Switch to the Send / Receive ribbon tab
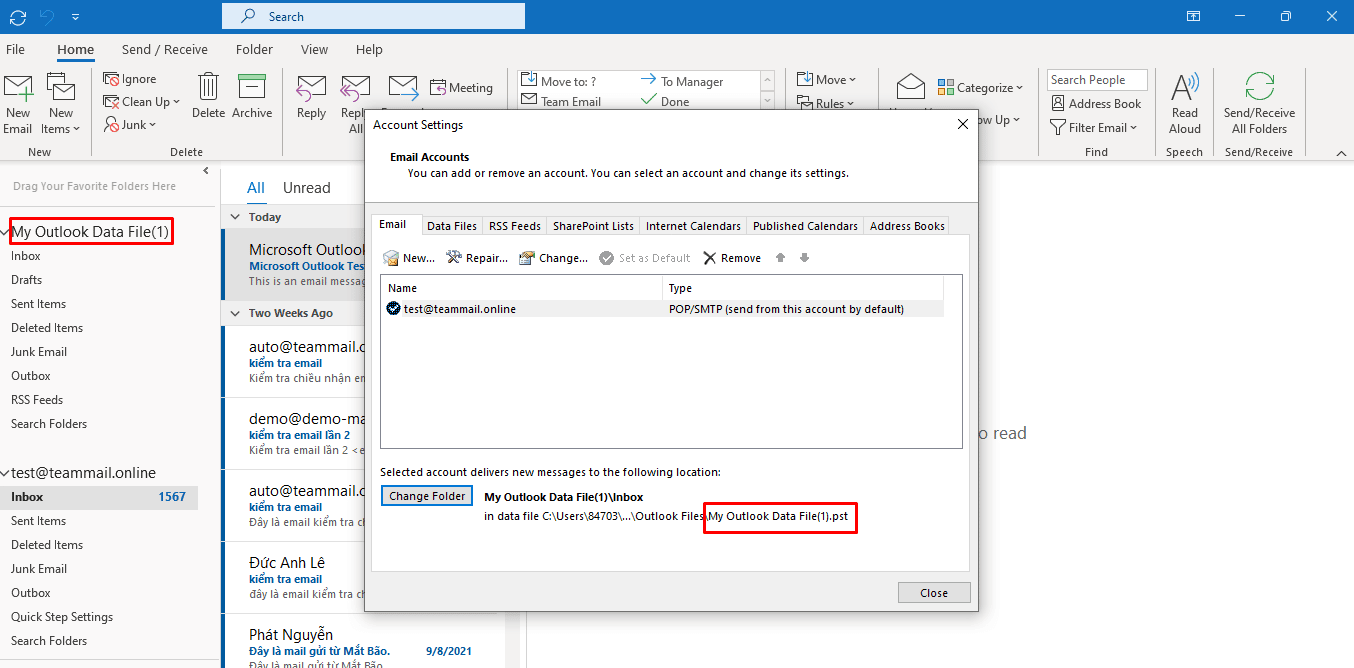 [x=165, y=49]
